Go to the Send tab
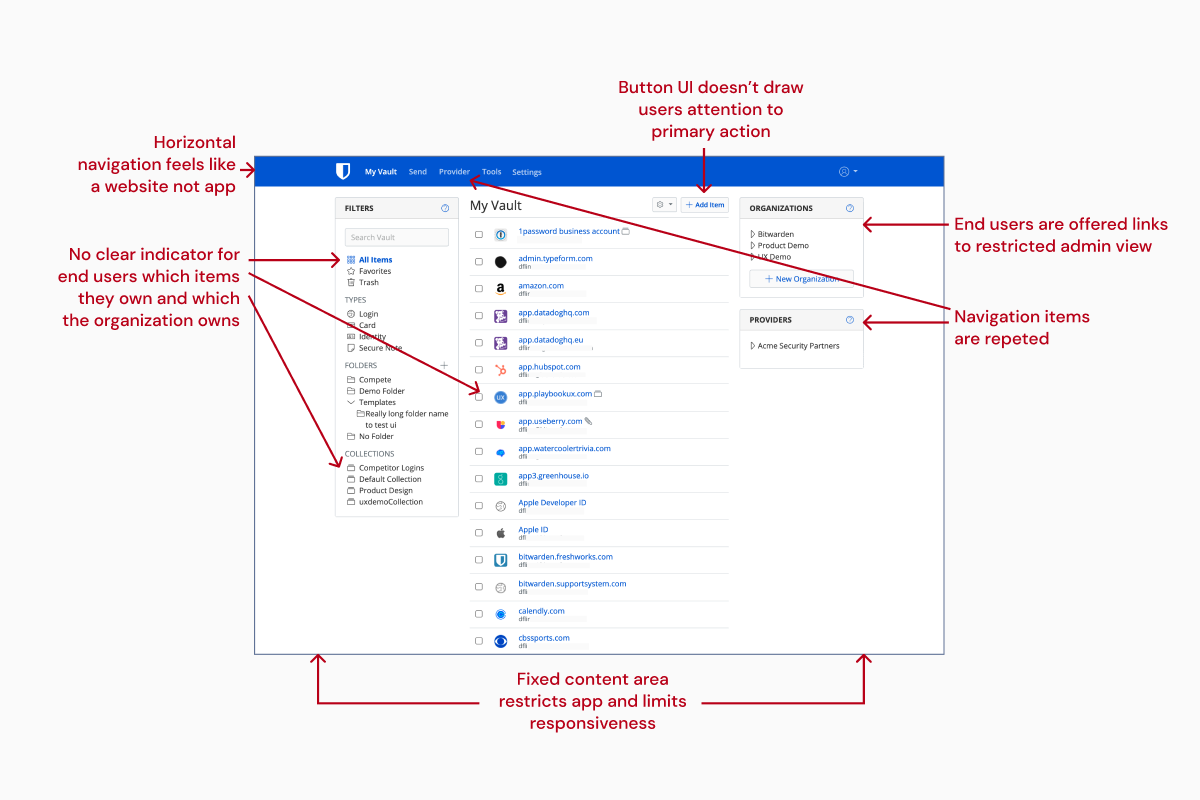The height and width of the screenshot is (800, 1200). click(418, 172)
